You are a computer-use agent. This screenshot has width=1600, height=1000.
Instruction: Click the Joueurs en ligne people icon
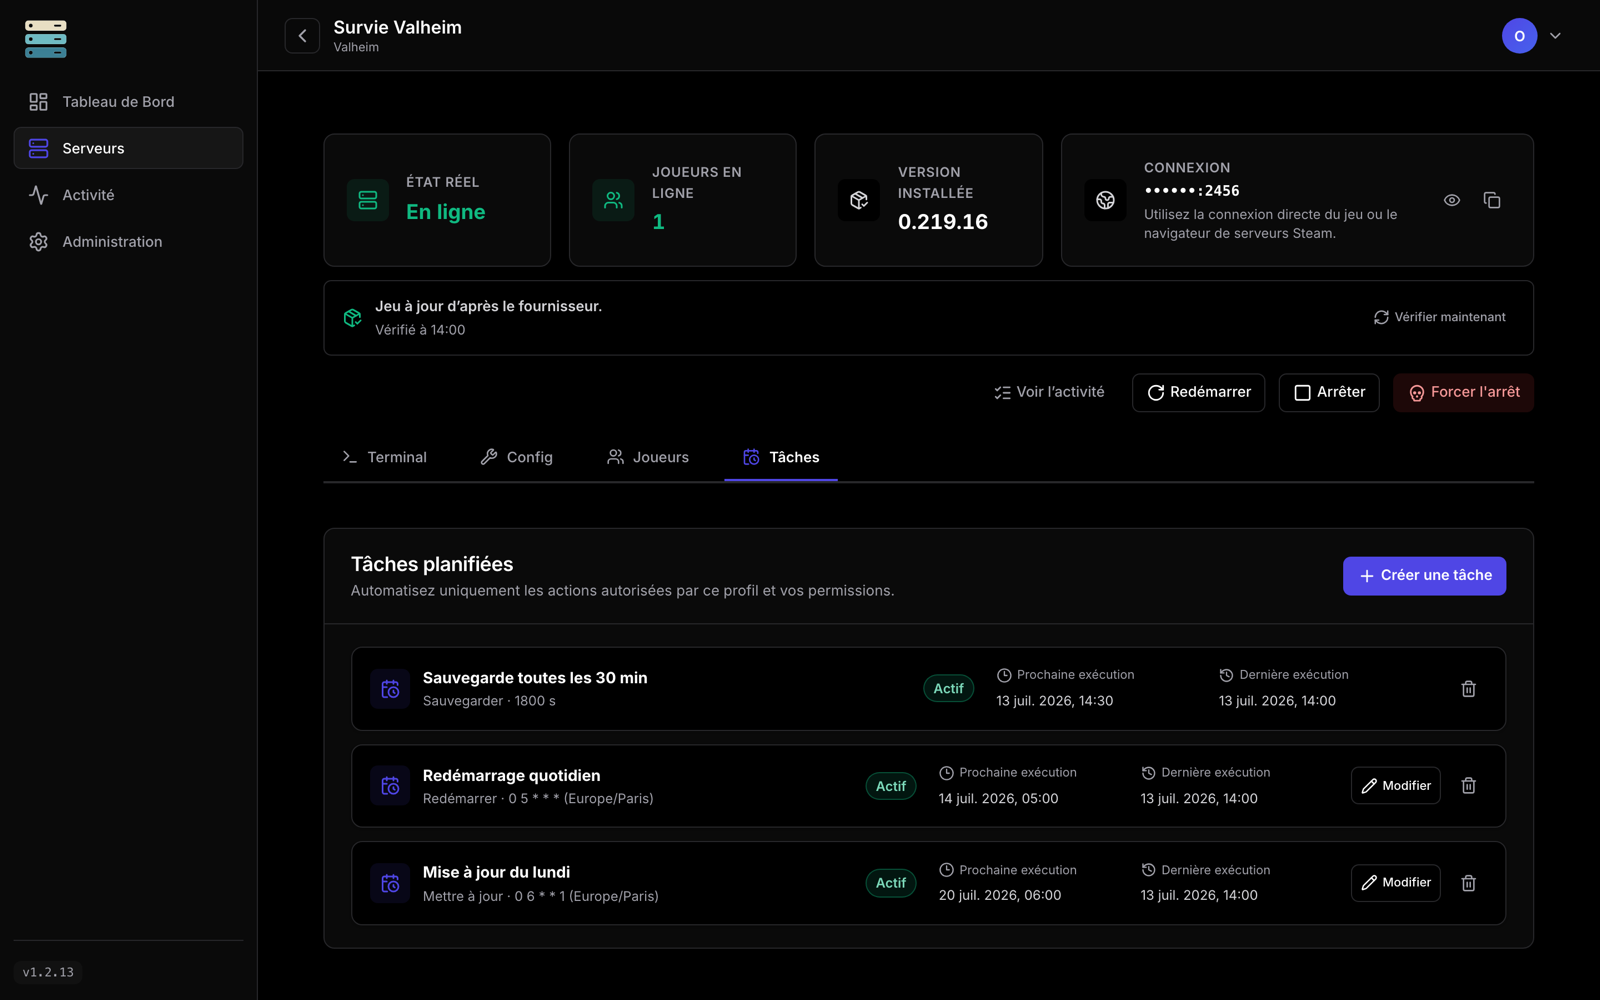[614, 200]
